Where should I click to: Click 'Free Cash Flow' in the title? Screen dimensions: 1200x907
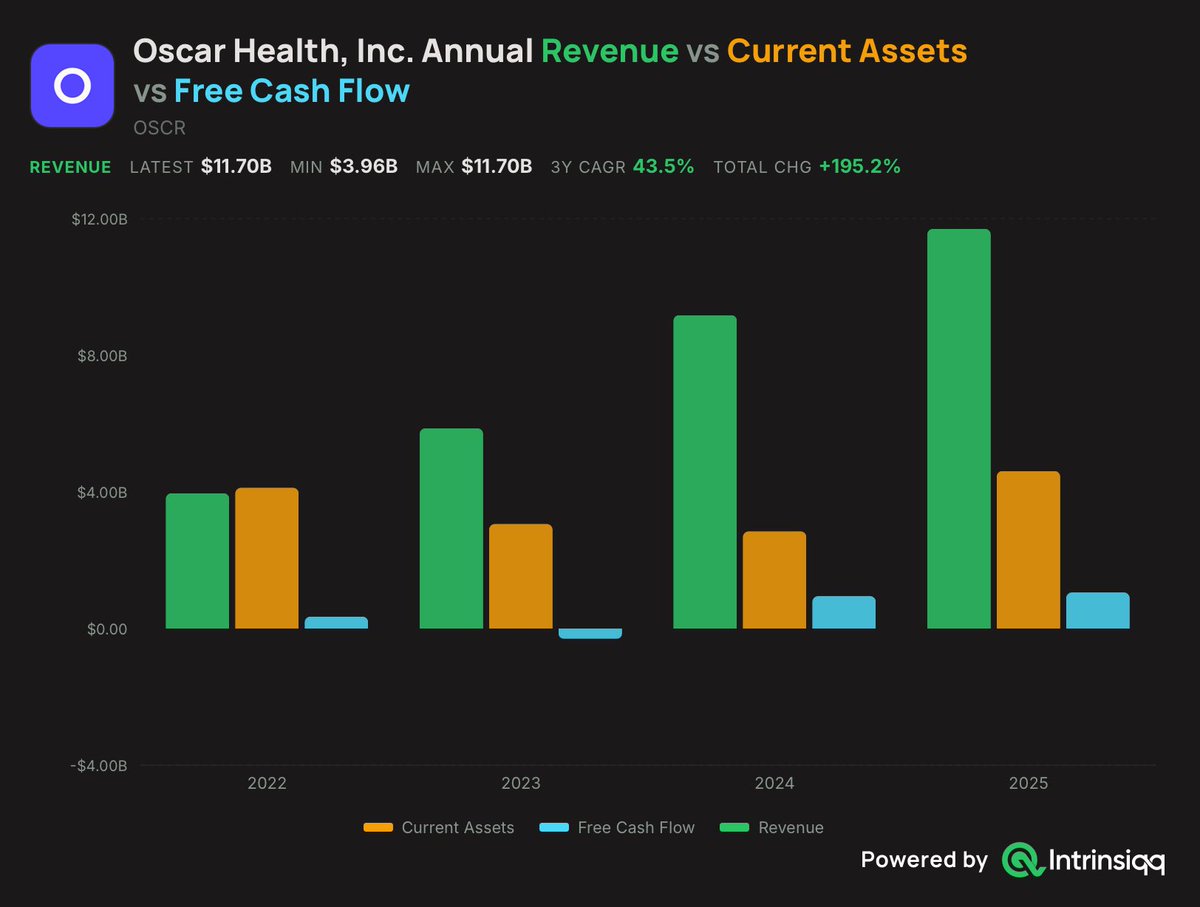click(x=292, y=91)
